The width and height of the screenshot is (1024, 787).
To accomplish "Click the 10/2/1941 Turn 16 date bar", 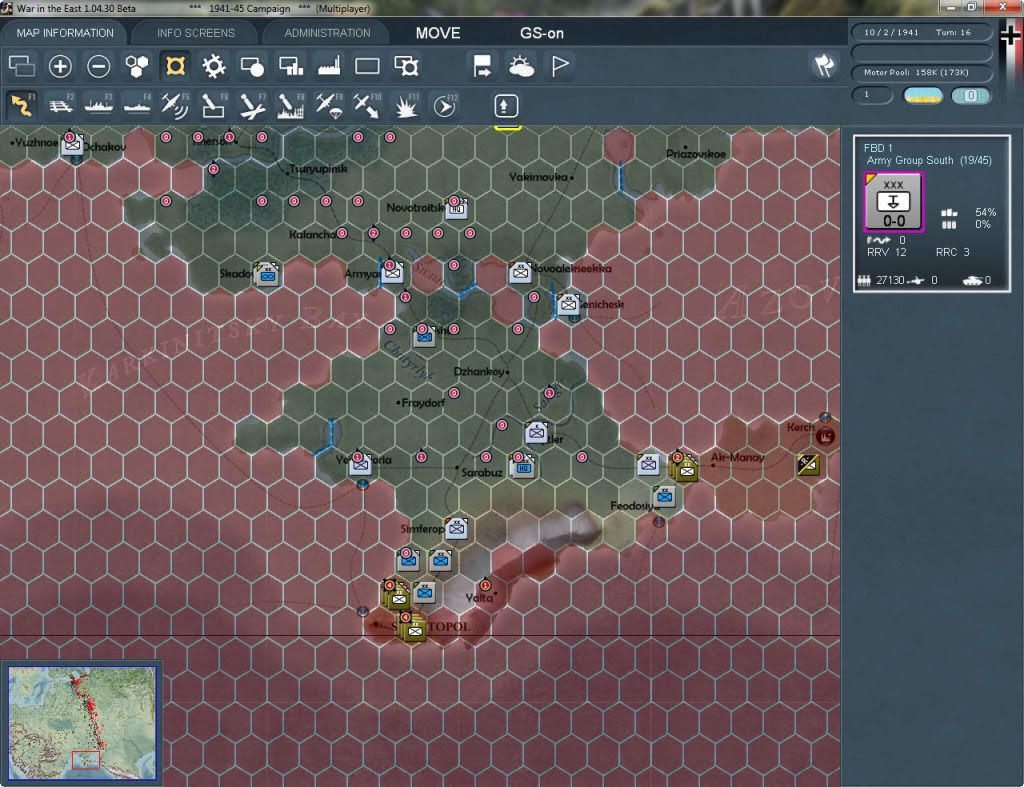I will tap(921, 32).
